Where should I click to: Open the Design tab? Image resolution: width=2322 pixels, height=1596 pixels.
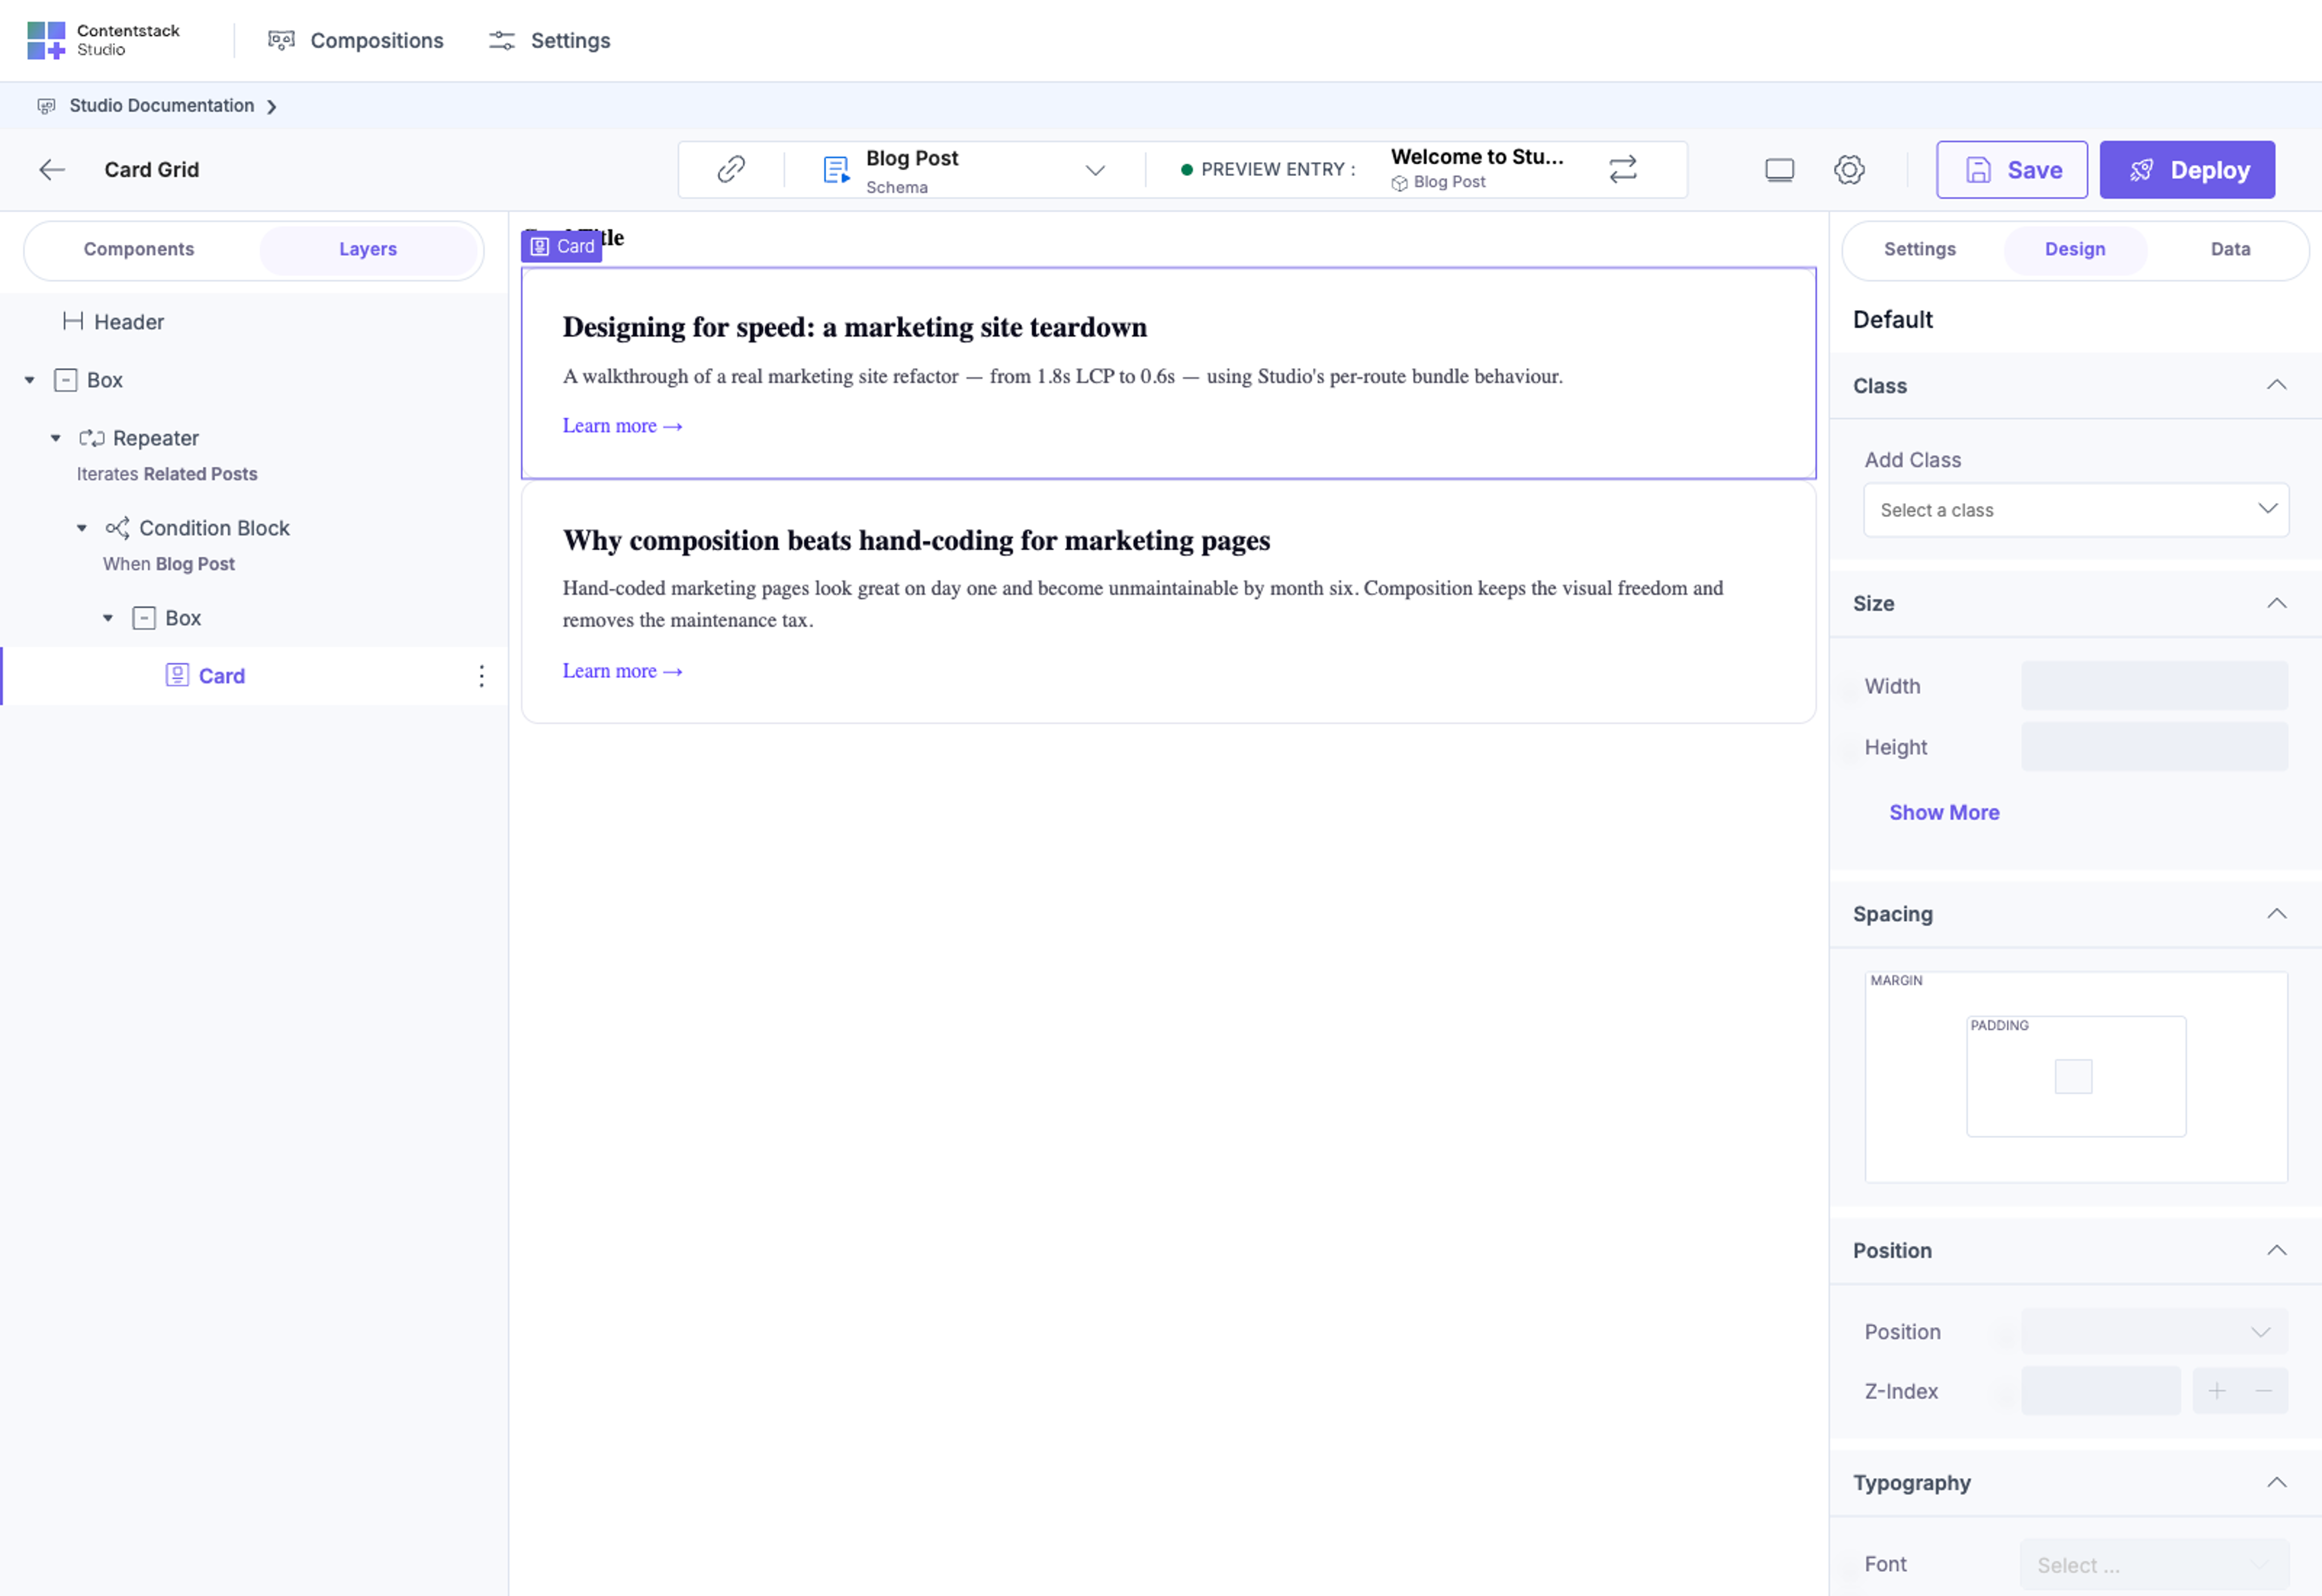[x=2074, y=249]
